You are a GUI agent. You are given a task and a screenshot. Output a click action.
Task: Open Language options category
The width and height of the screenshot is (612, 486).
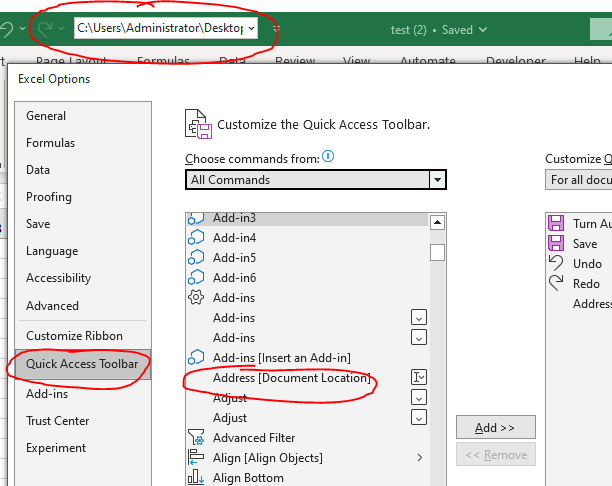click(52, 251)
